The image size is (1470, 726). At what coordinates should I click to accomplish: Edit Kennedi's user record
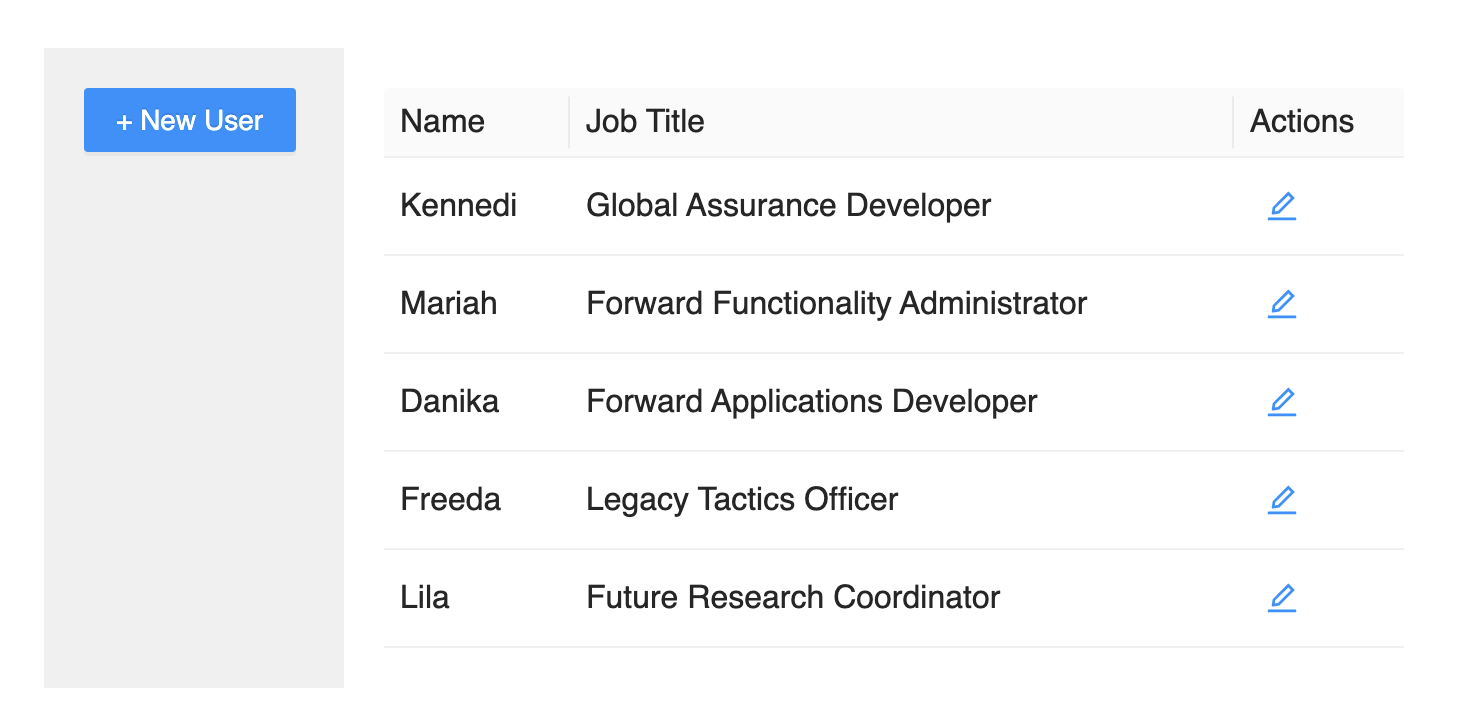point(1281,206)
